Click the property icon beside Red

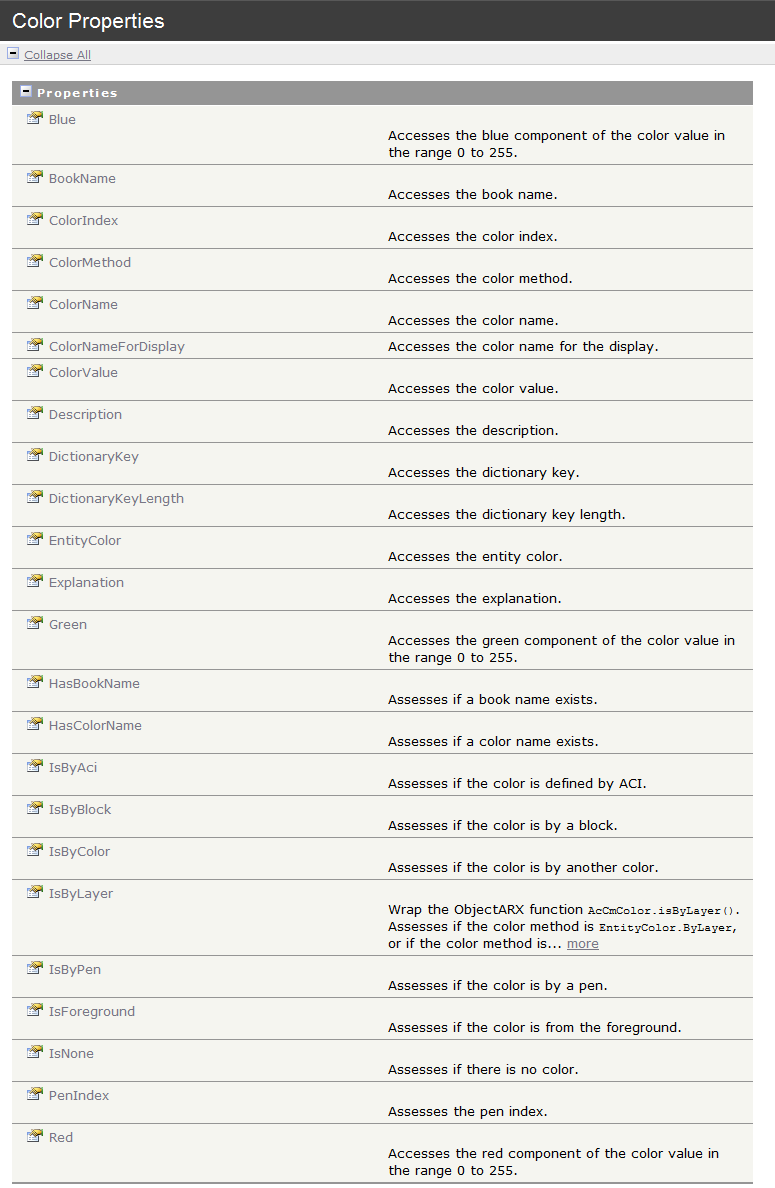click(35, 1137)
